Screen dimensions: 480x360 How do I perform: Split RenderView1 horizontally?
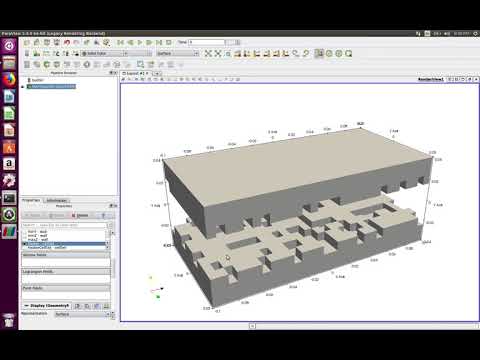coord(450,79)
